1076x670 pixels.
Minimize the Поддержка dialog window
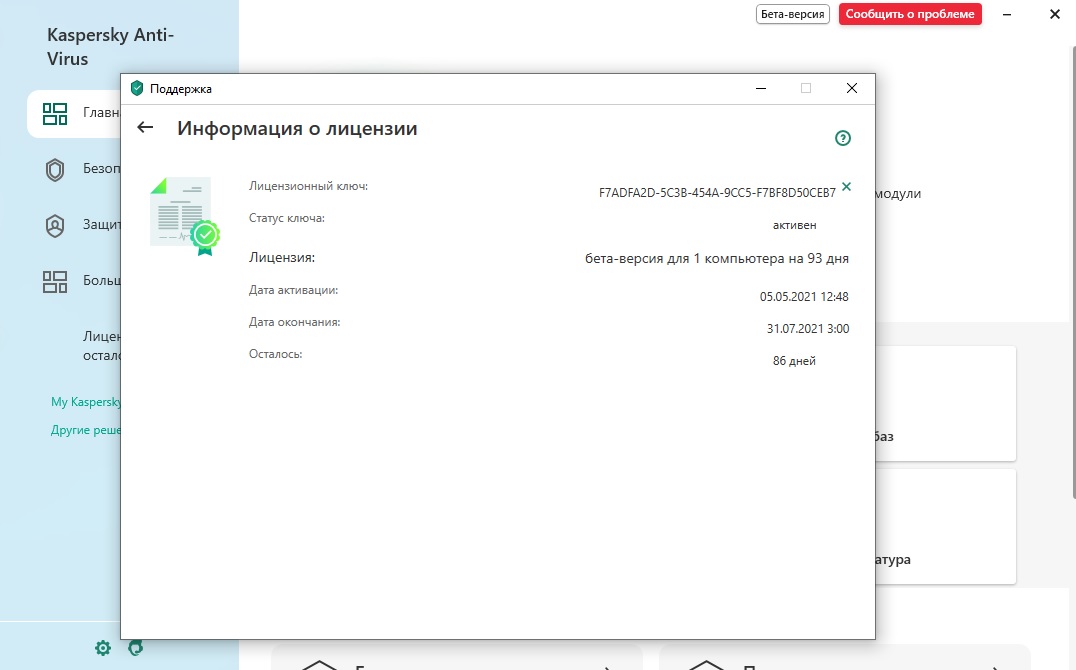pos(760,88)
